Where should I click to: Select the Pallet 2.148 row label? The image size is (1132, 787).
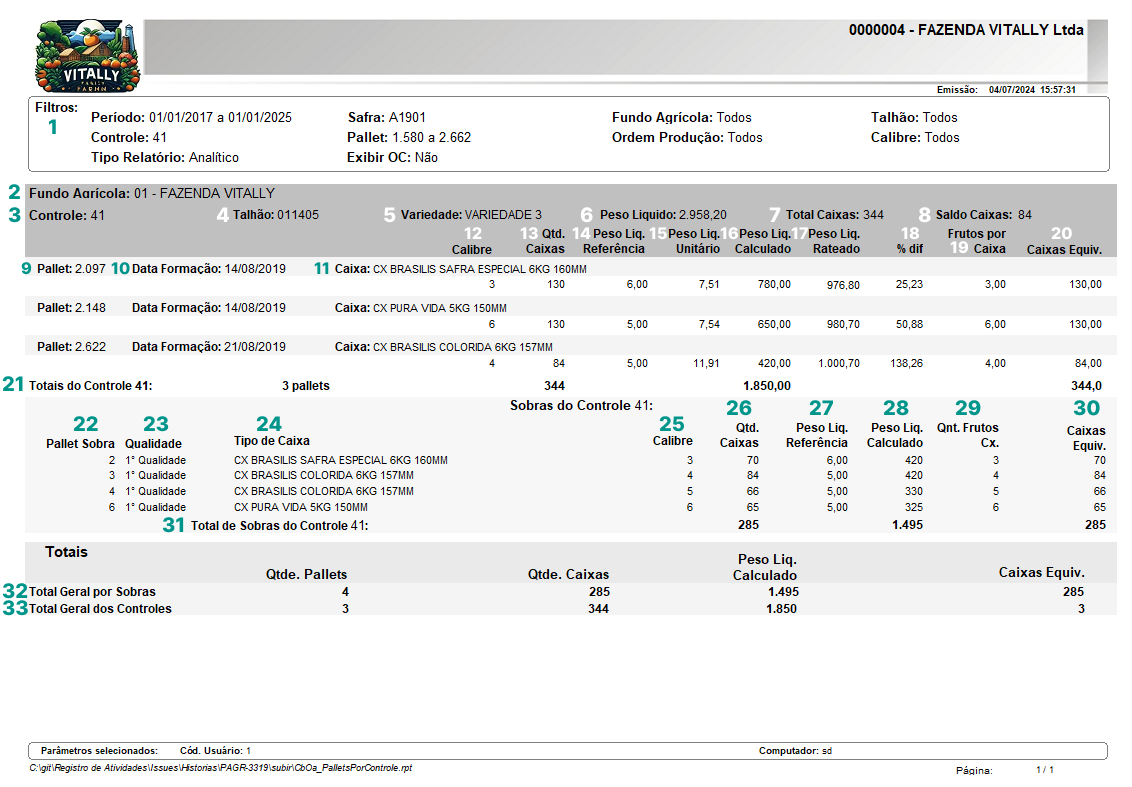pos(71,307)
